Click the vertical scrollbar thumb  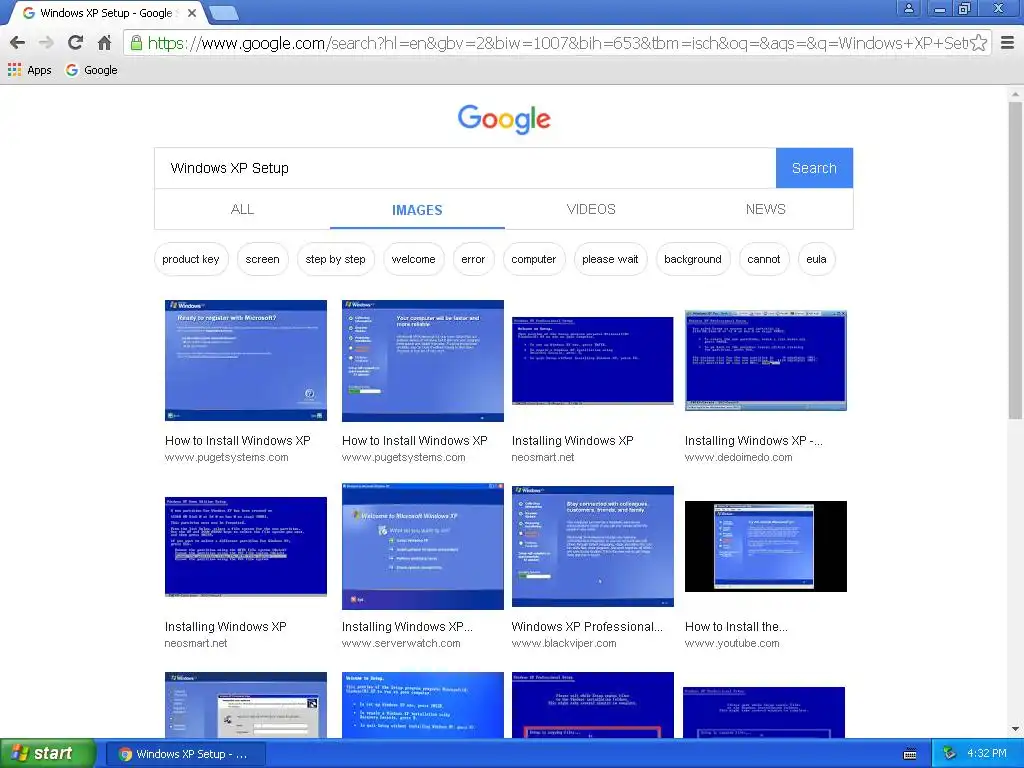coord(1015,260)
